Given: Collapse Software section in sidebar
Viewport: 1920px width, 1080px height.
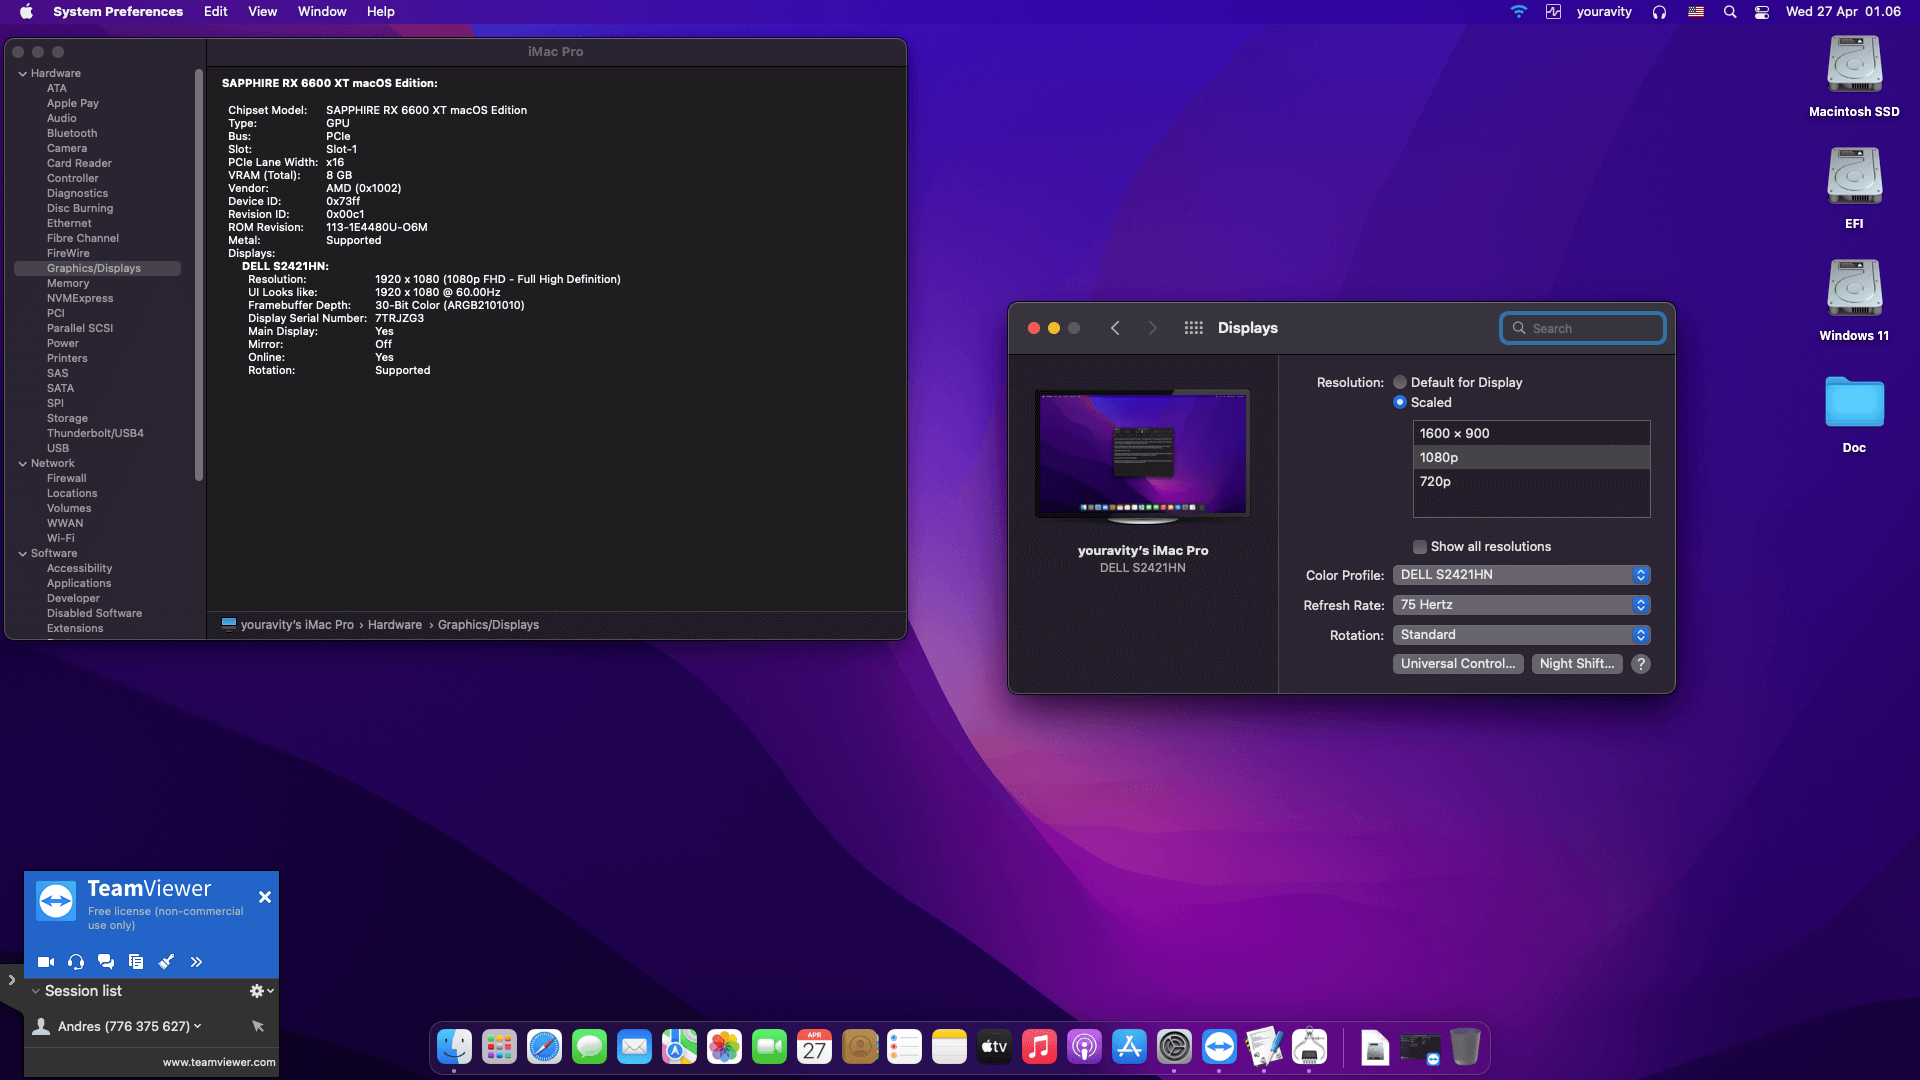Looking at the screenshot, I should pos(22,554).
